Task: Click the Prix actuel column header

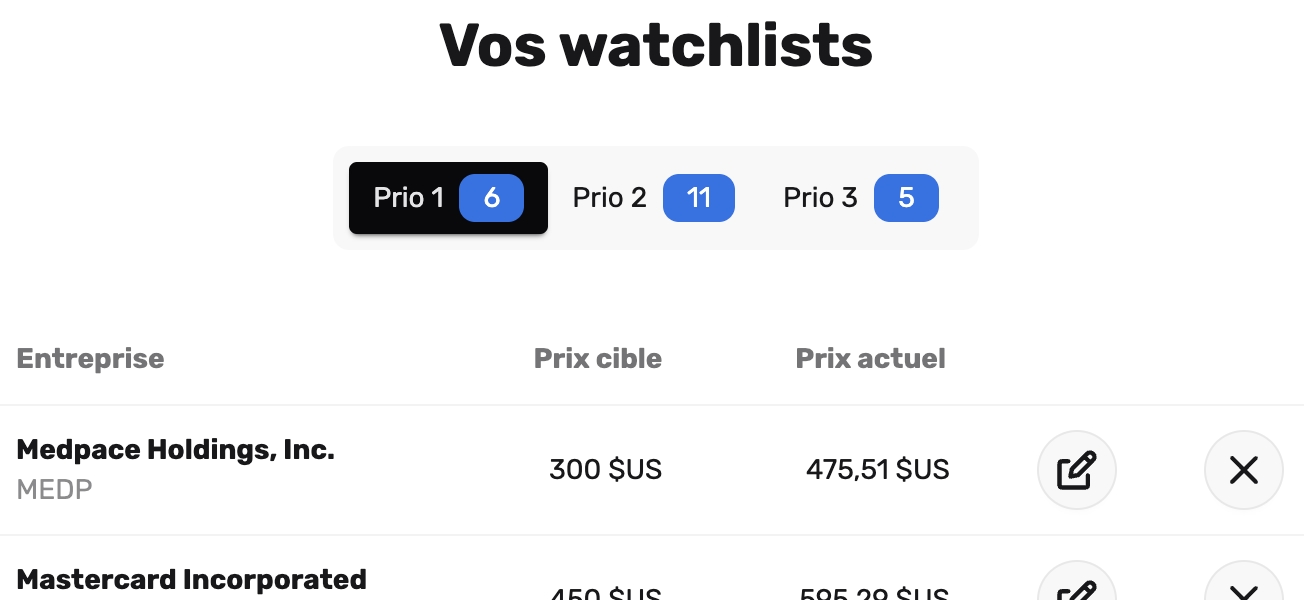Action: coord(870,359)
